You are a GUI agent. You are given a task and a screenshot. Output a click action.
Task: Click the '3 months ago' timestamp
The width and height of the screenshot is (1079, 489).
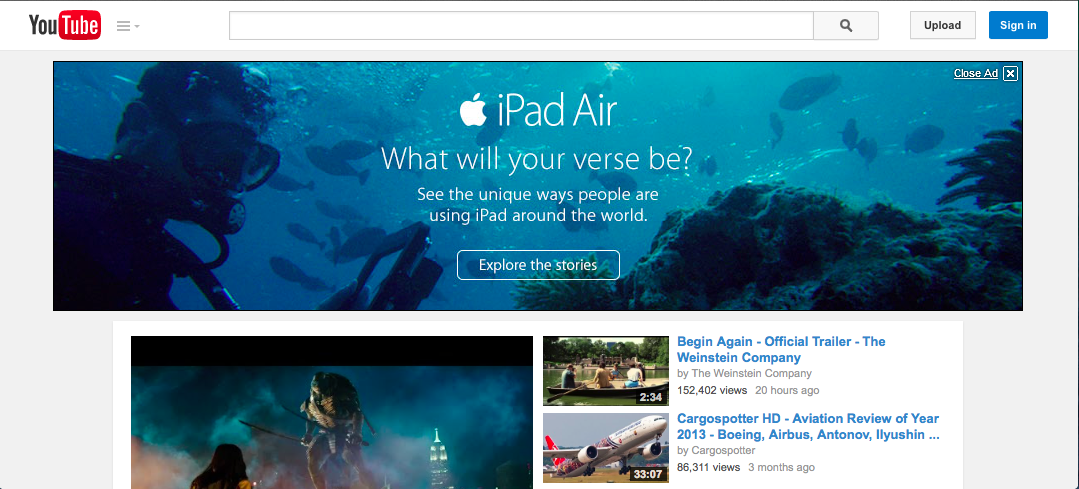pyautogui.click(x=782, y=467)
